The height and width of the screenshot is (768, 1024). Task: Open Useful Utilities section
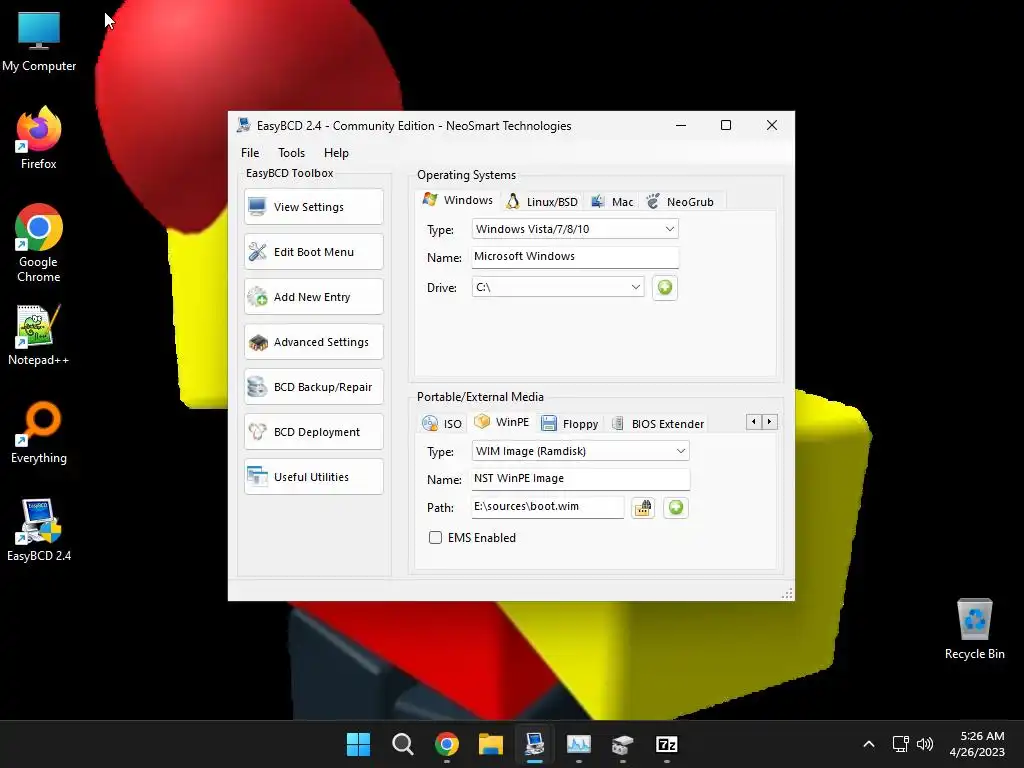[x=313, y=477]
